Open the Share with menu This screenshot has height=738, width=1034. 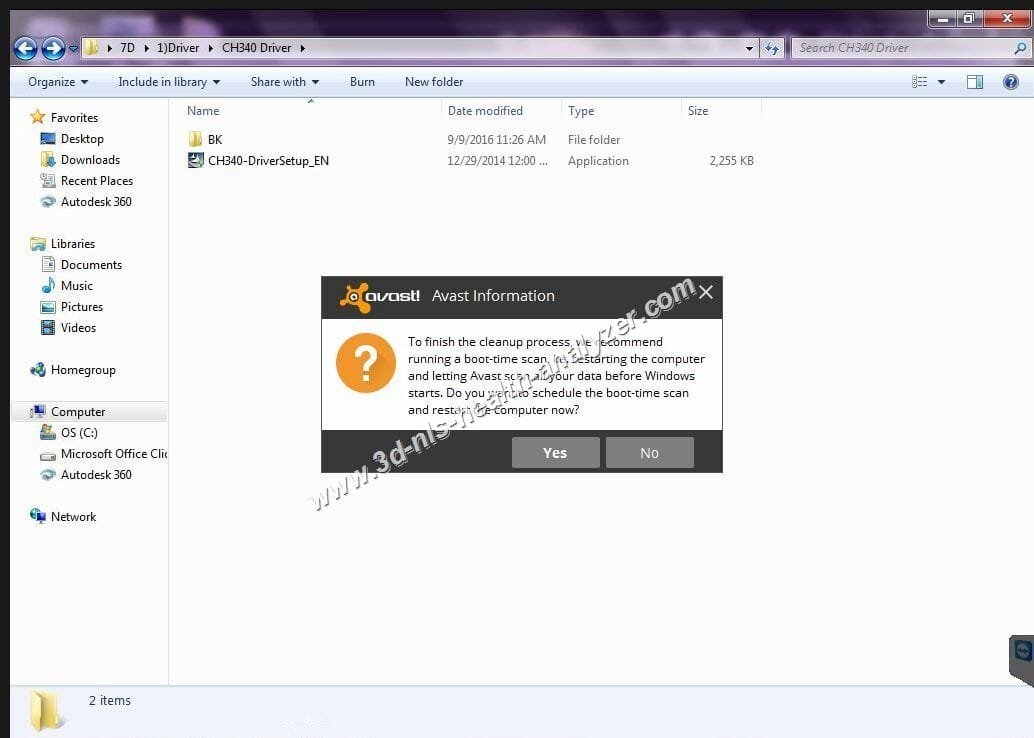284,81
